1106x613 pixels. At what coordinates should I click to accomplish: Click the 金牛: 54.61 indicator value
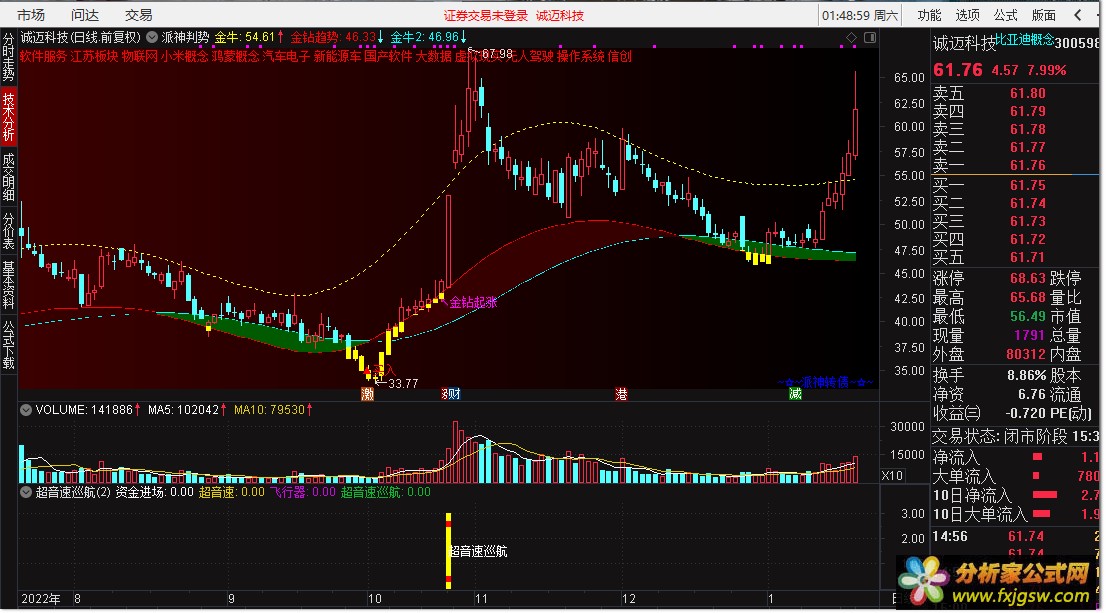(x=249, y=37)
